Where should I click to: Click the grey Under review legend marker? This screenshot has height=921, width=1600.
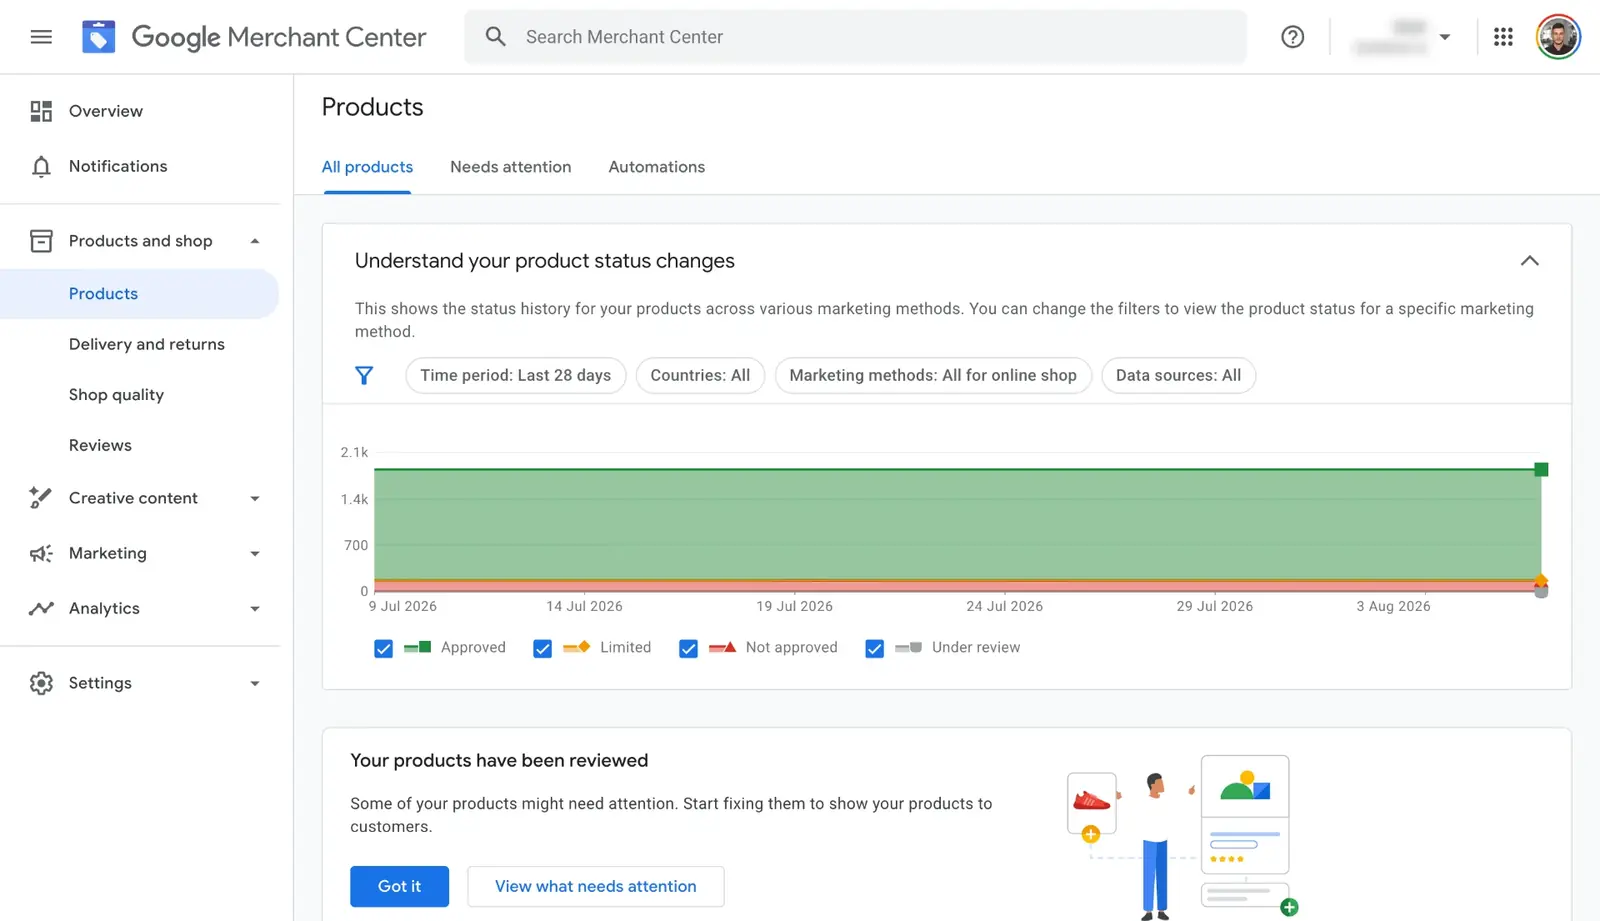908,647
